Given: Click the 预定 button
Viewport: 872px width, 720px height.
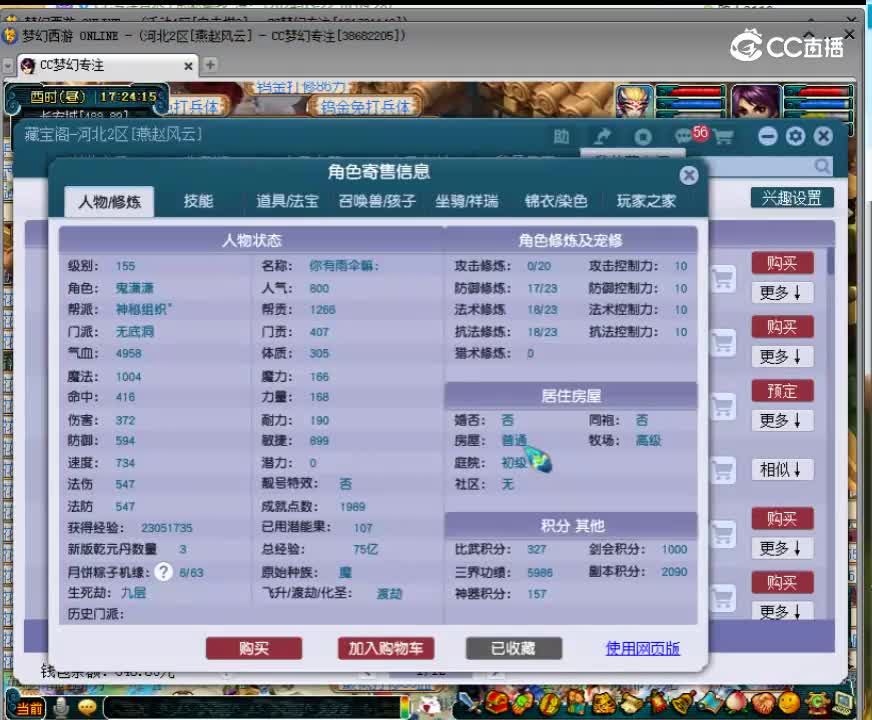Looking at the screenshot, I should (782, 391).
